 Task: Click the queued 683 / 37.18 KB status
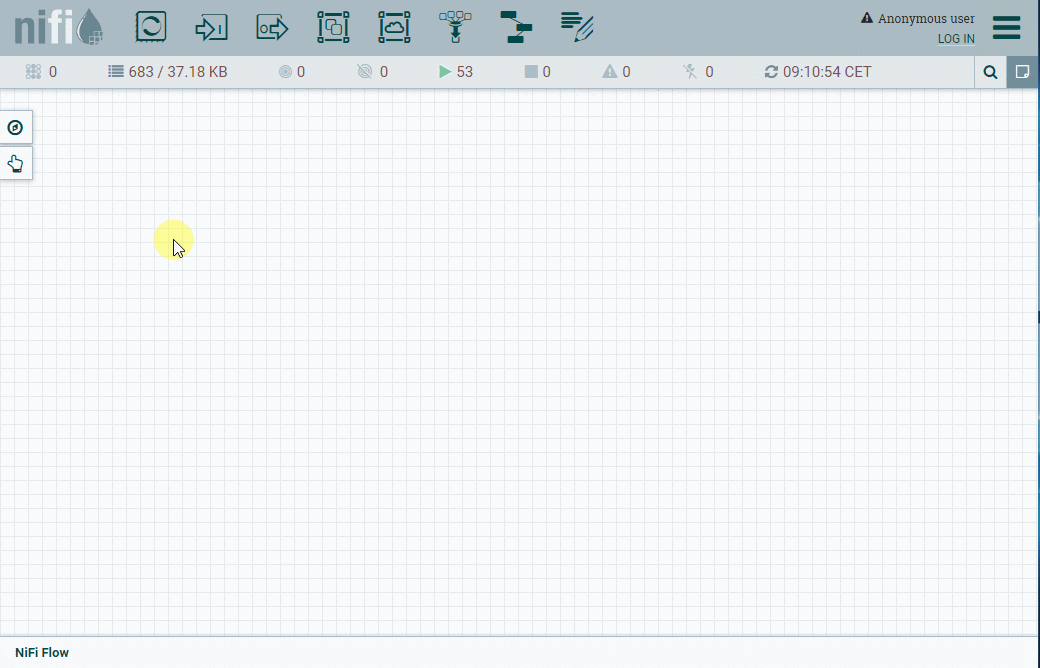pos(168,72)
